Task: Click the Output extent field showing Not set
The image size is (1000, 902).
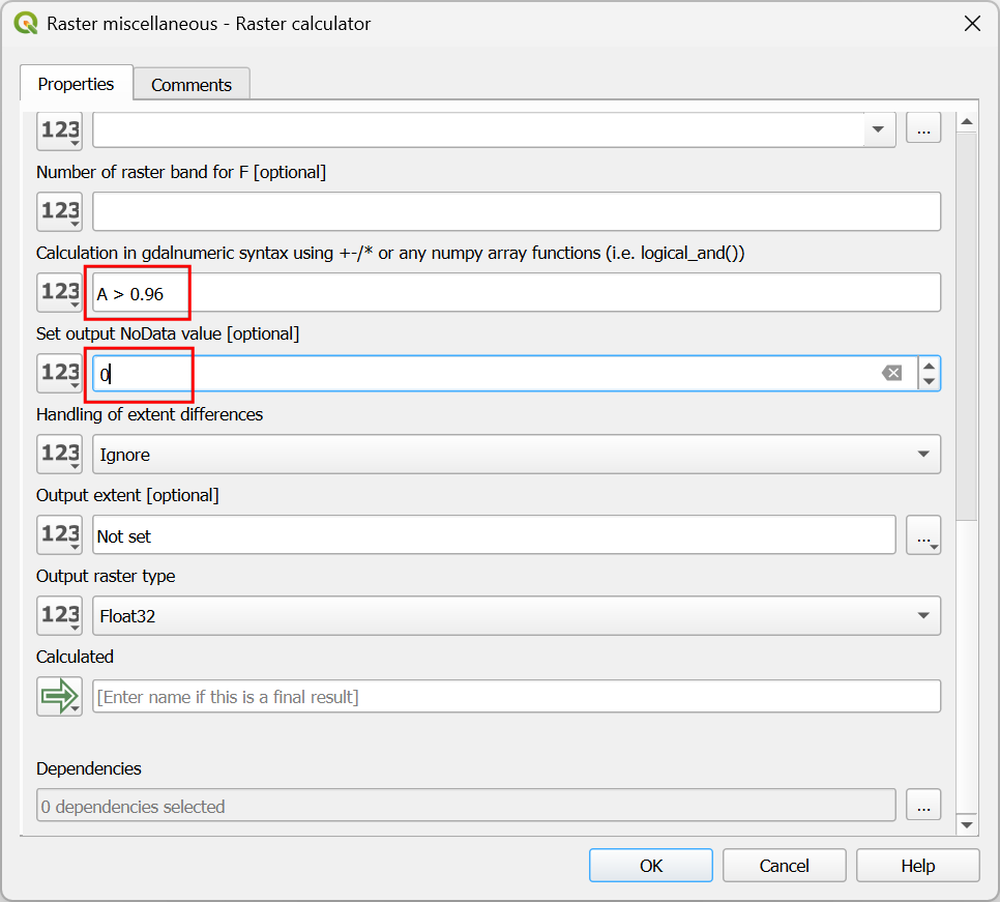Action: 494,535
